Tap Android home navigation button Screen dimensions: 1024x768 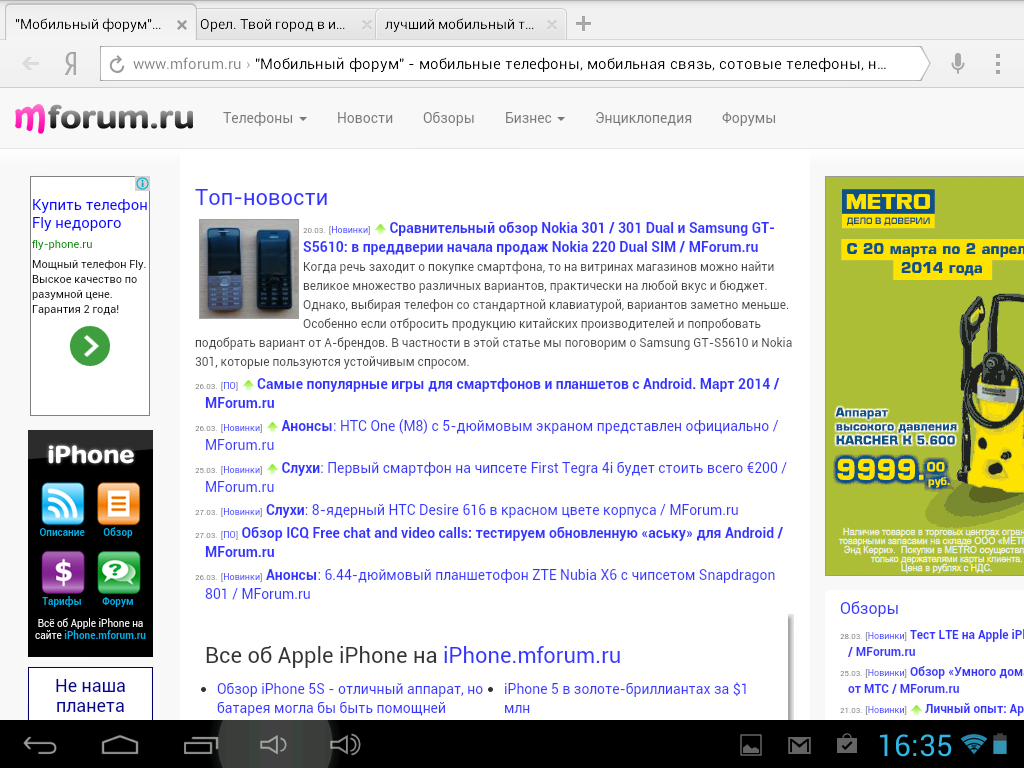[x=120, y=744]
